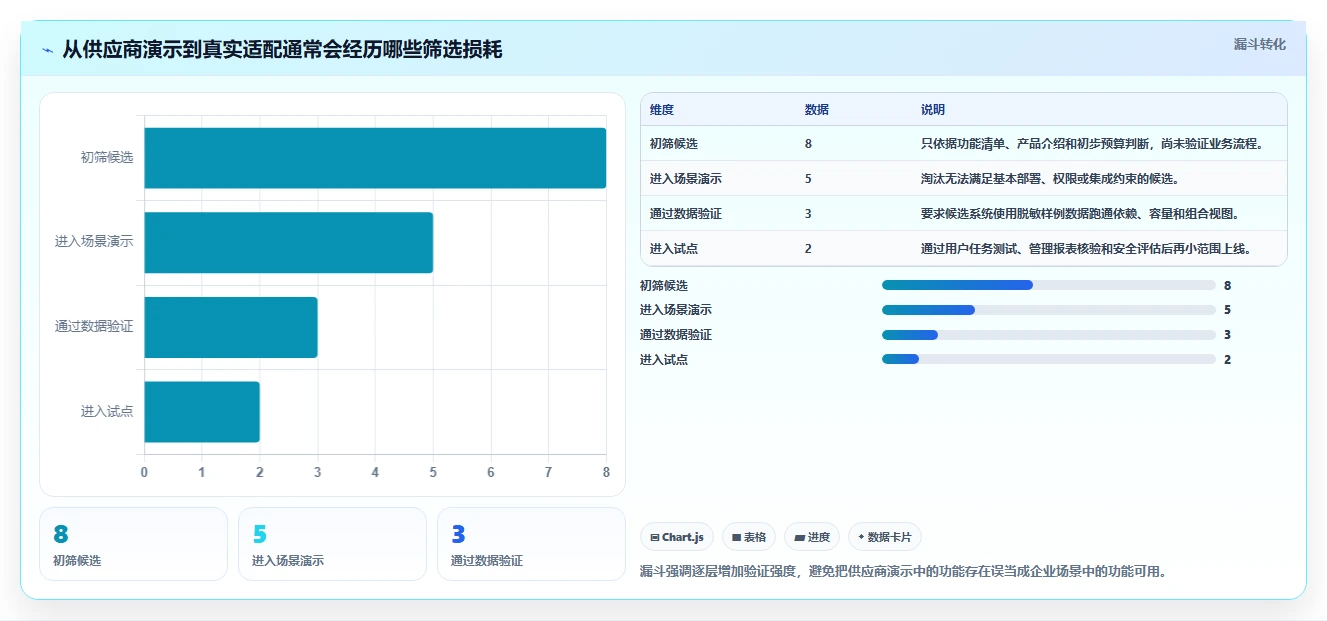Open the 初筛候选 data card showing 8
Screen dimensions: 1327x621
(x=134, y=544)
